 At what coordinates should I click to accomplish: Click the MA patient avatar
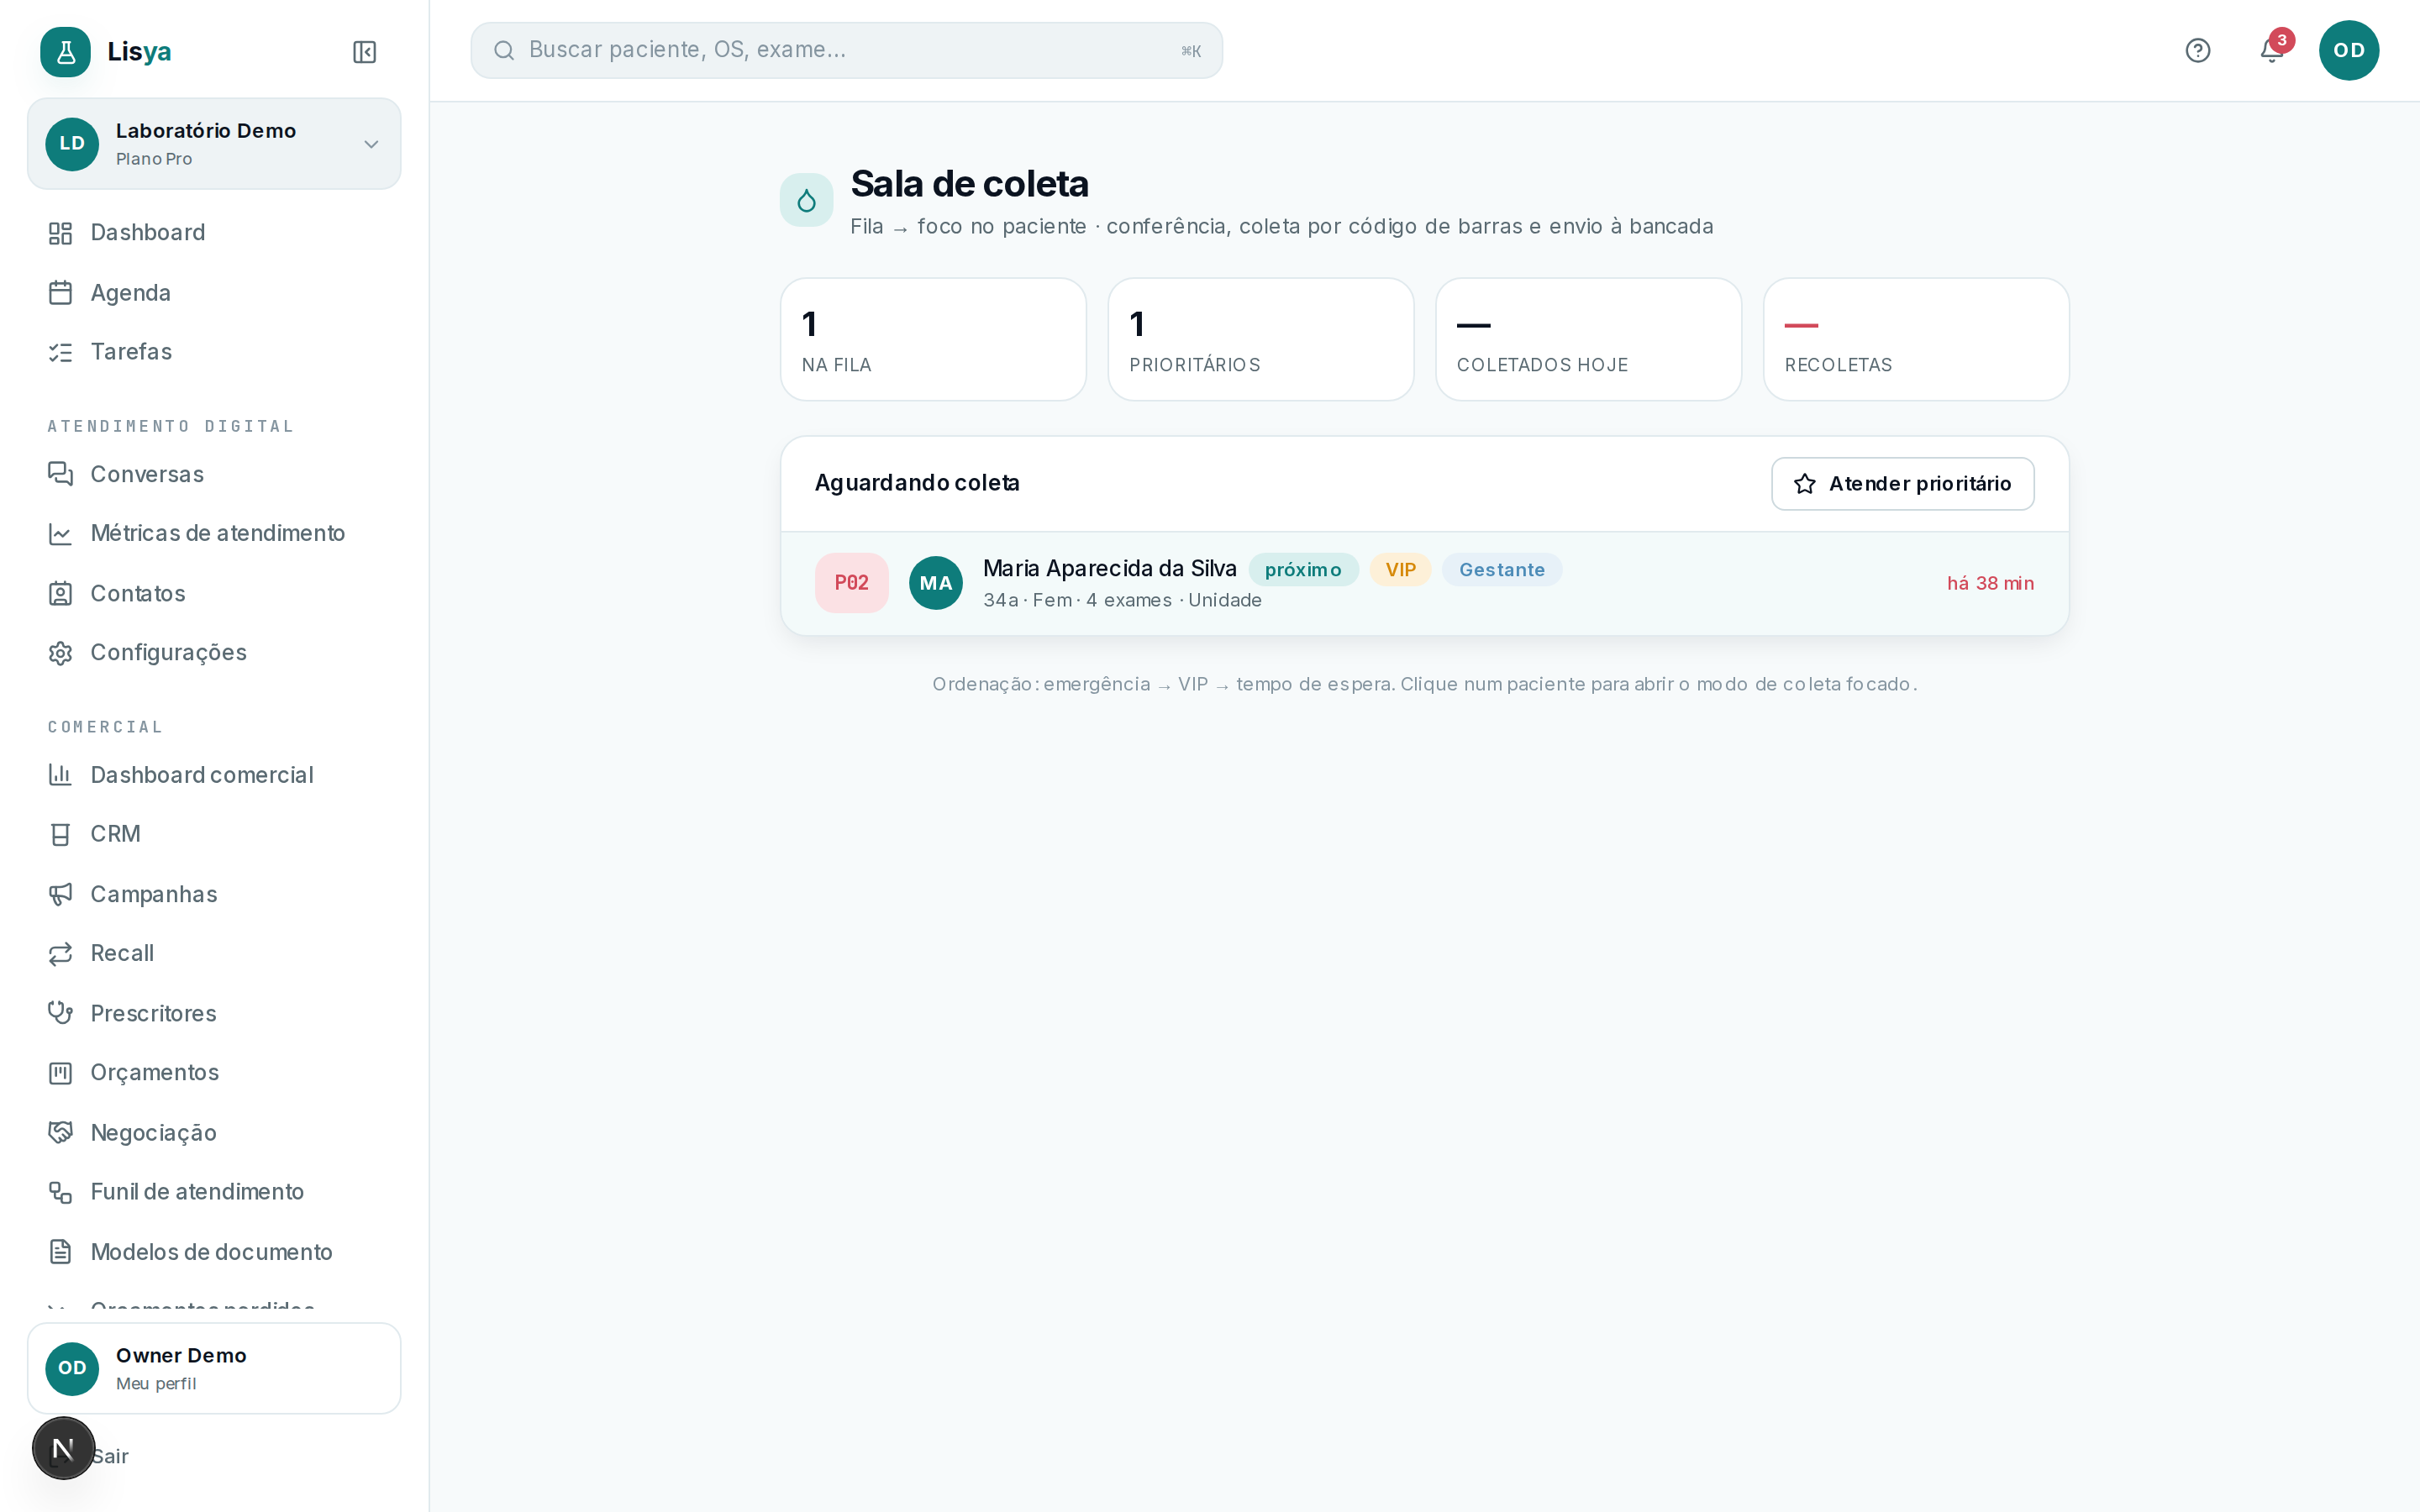935,583
